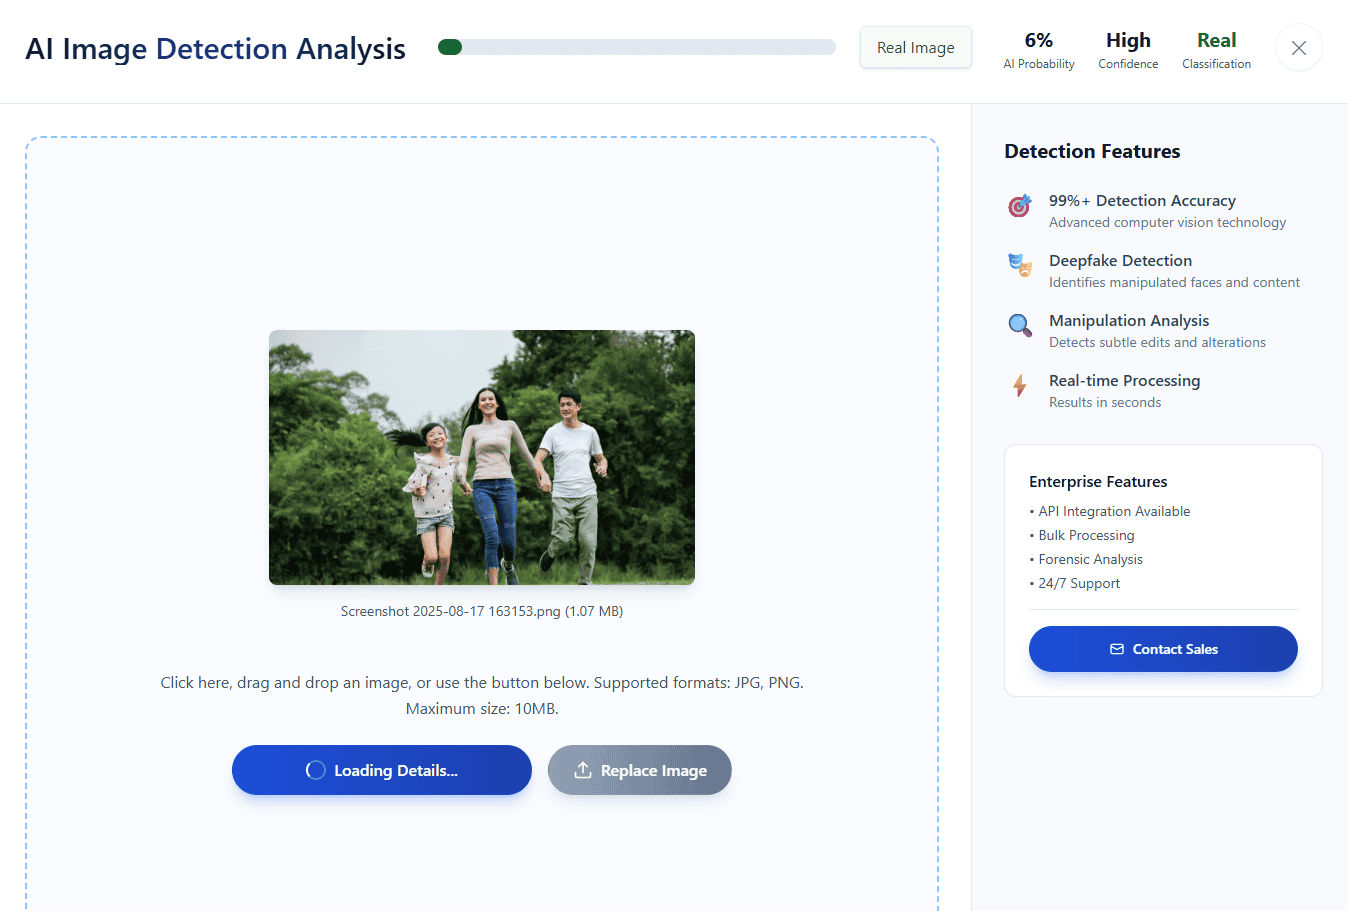Click the 6% AI Probability value
1348x911 pixels.
tap(1039, 40)
